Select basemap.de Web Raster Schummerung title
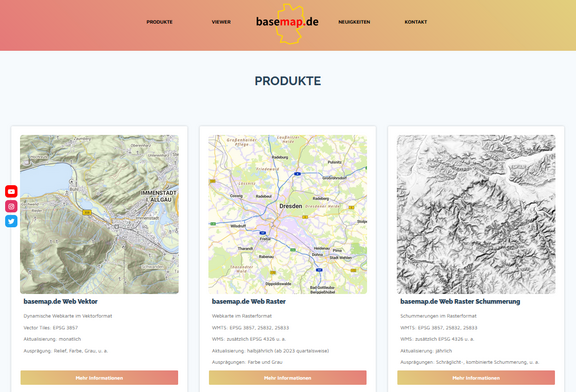This screenshot has width=576, height=392. tap(460, 302)
